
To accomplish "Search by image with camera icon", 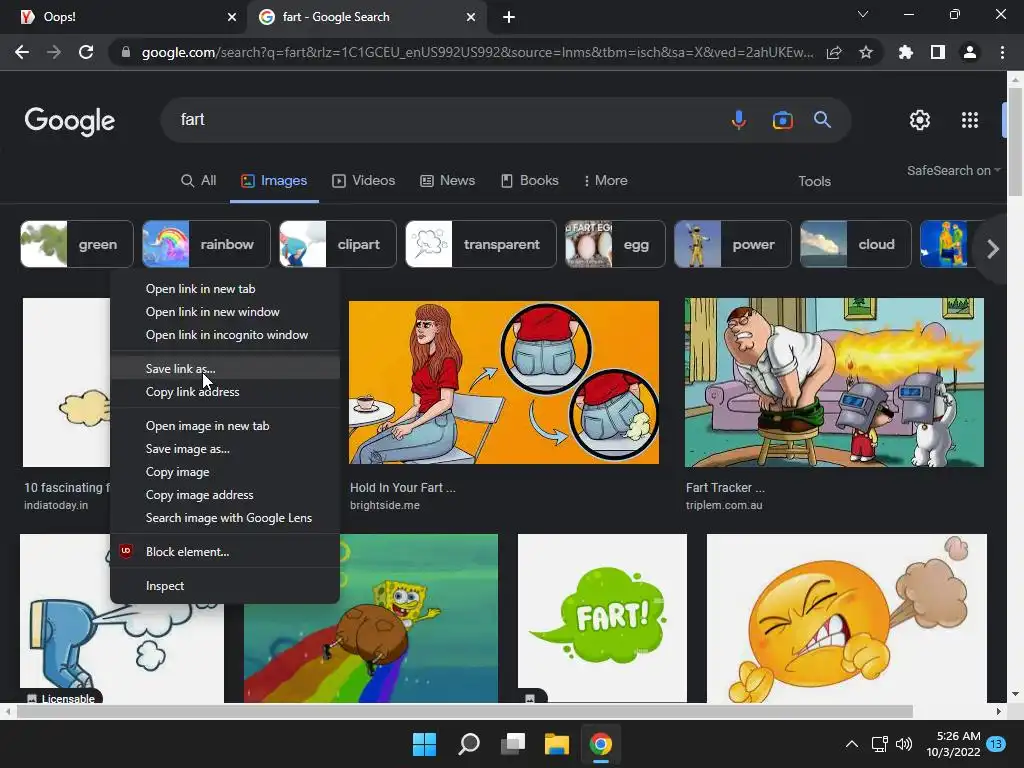I will [x=782, y=120].
